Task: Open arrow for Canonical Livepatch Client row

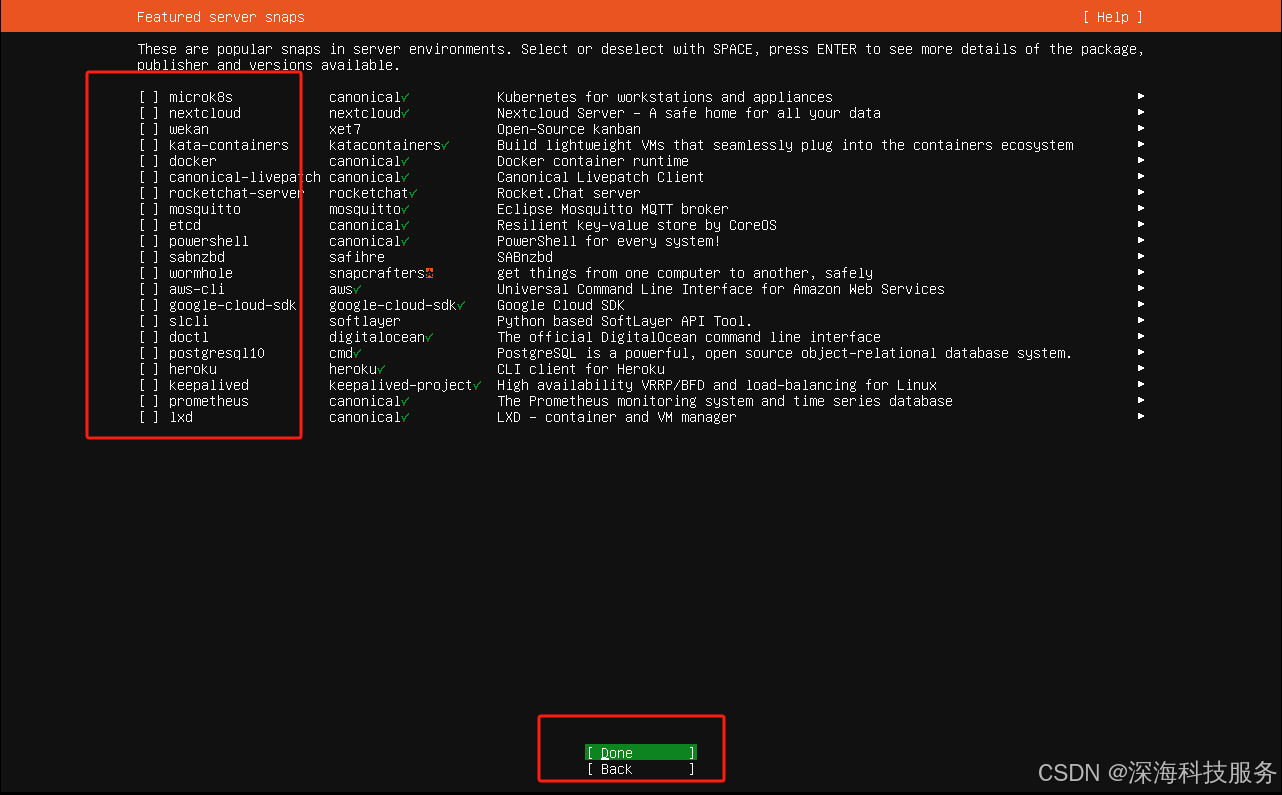Action: [x=1141, y=177]
